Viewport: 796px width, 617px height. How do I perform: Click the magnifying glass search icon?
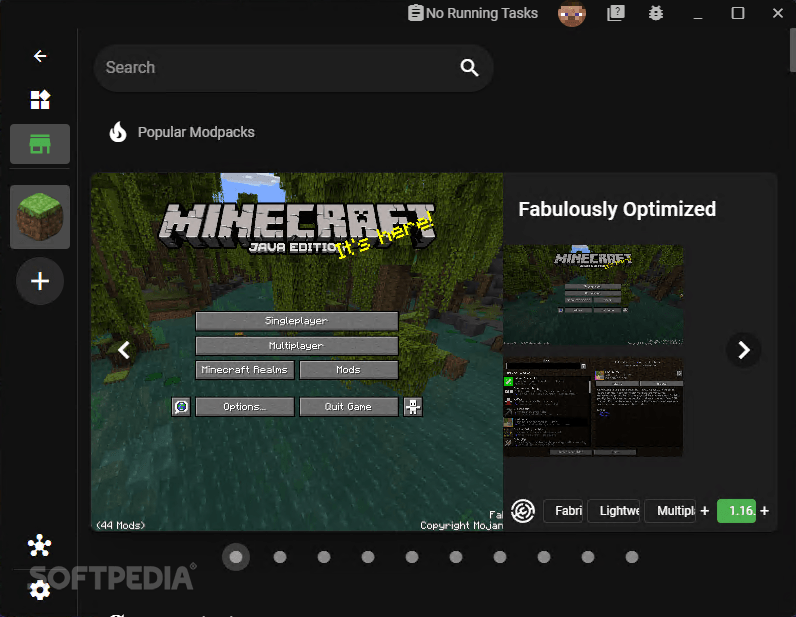click(469, 68)
